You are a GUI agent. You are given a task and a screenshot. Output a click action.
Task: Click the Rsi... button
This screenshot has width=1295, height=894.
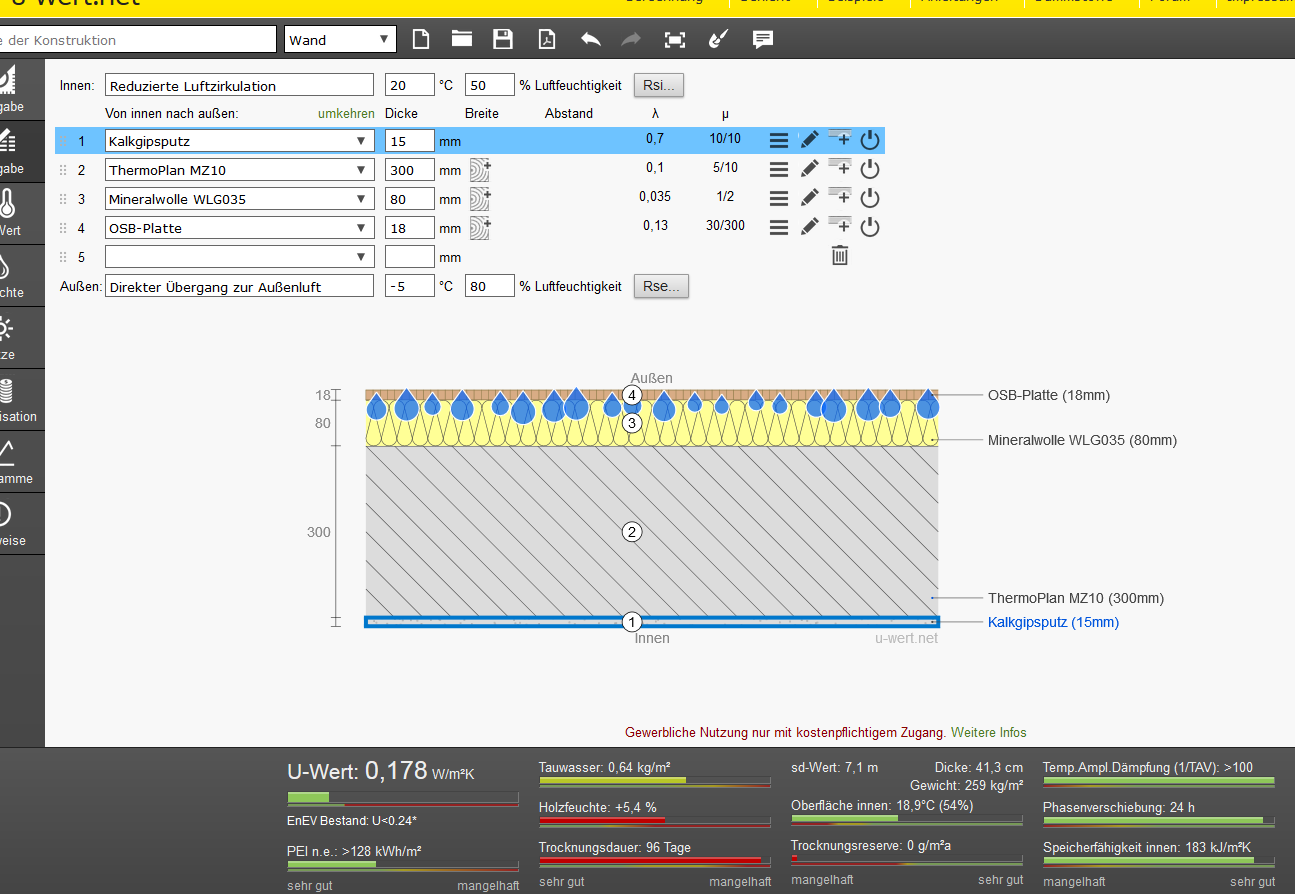(x=659, y=86)
